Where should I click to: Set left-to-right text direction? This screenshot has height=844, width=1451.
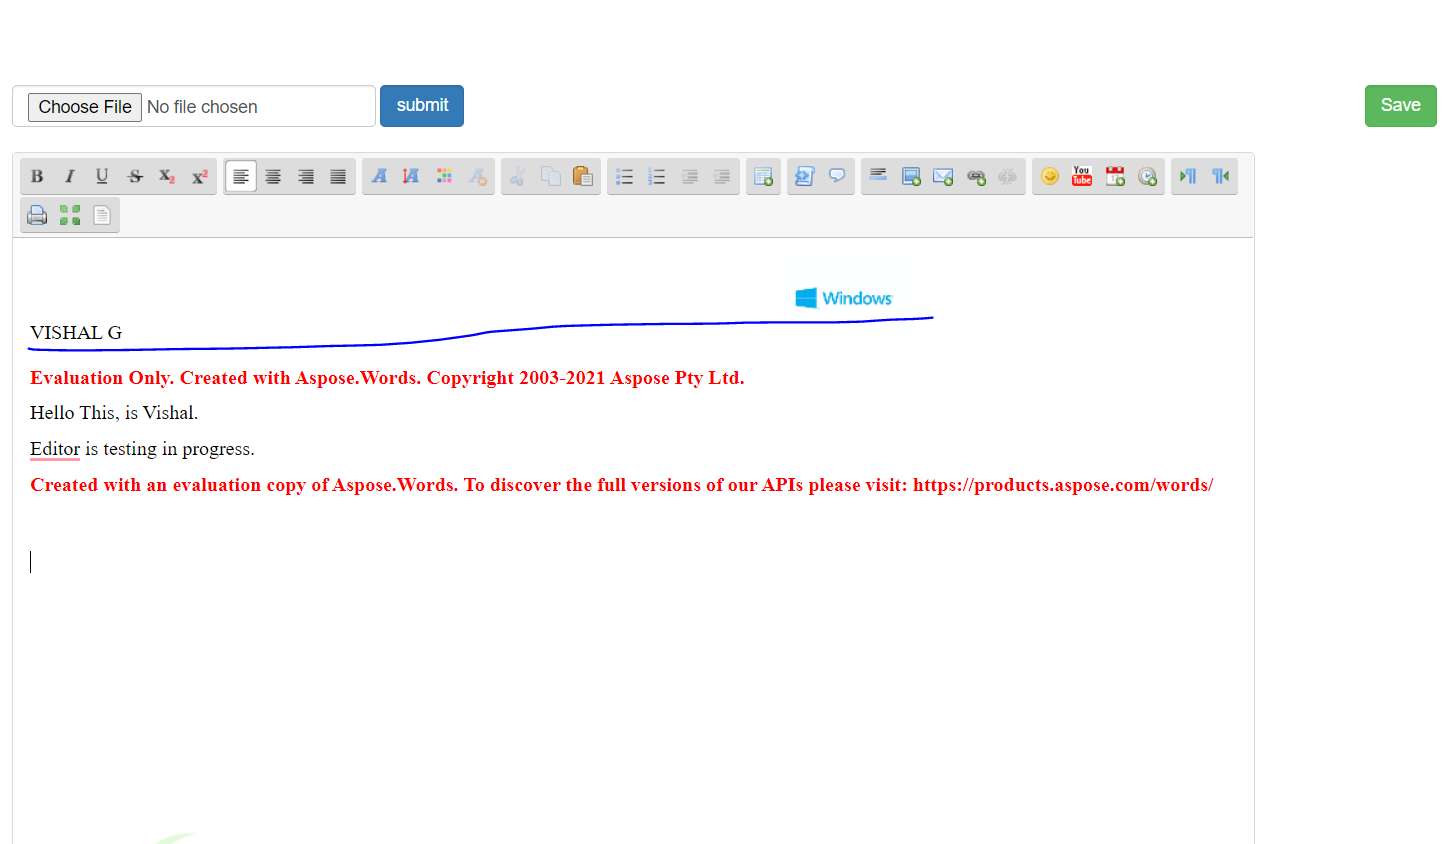click(x=1188, y=177)
